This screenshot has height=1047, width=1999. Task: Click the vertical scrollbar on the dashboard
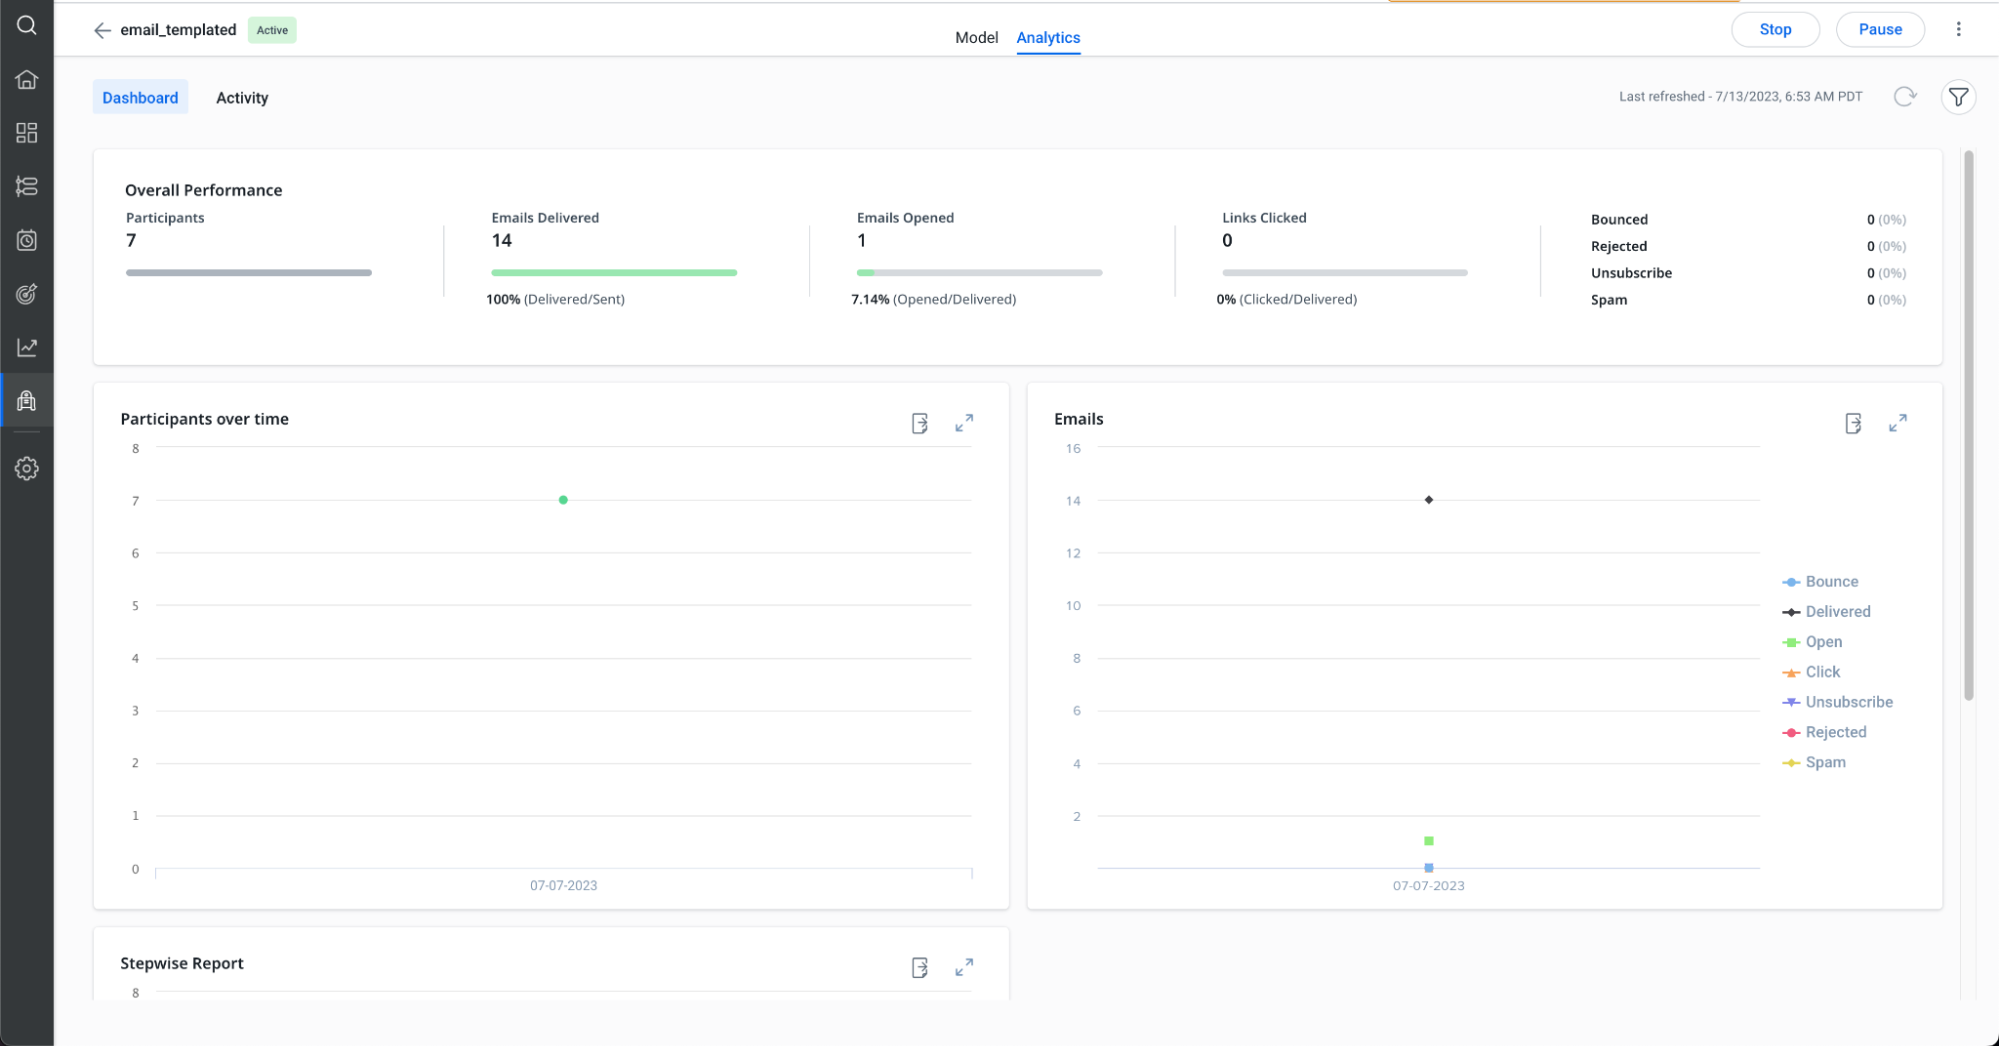click(1968, 425)
